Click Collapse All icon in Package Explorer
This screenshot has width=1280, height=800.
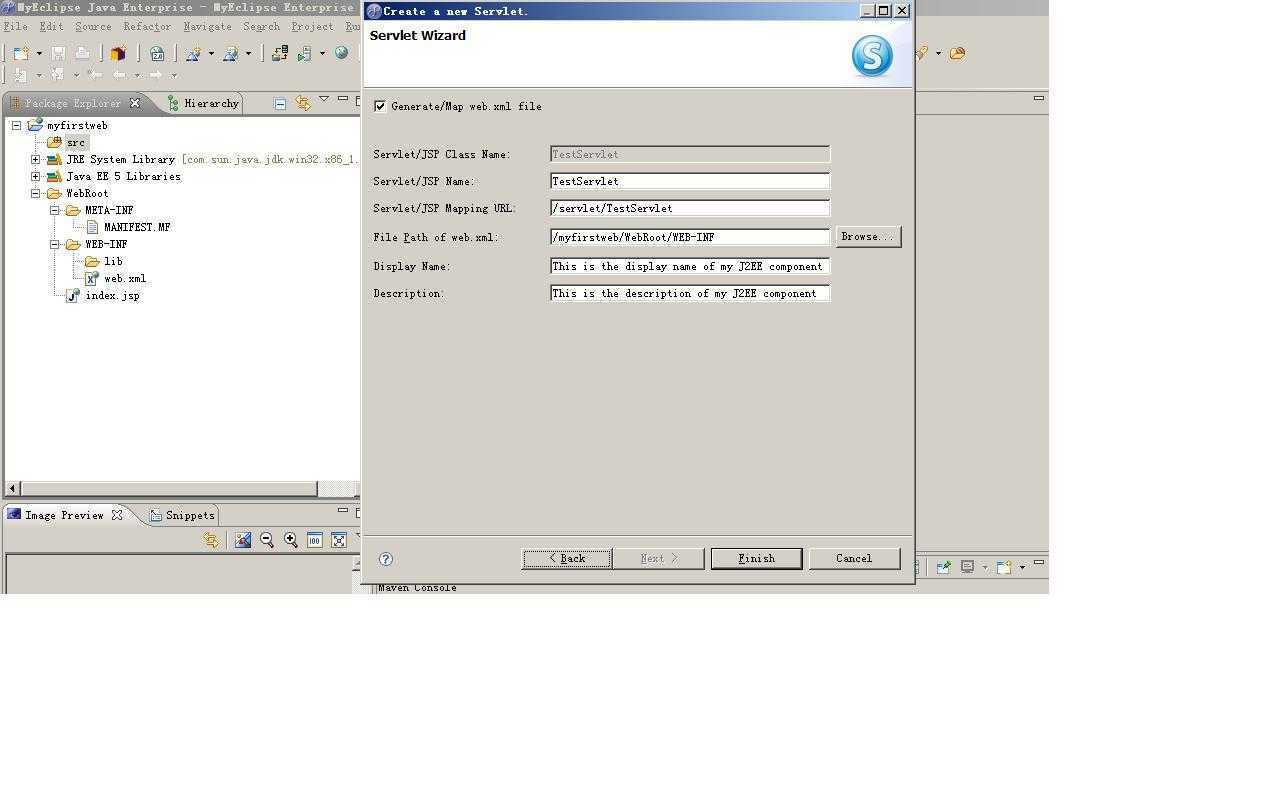(280, 103)
